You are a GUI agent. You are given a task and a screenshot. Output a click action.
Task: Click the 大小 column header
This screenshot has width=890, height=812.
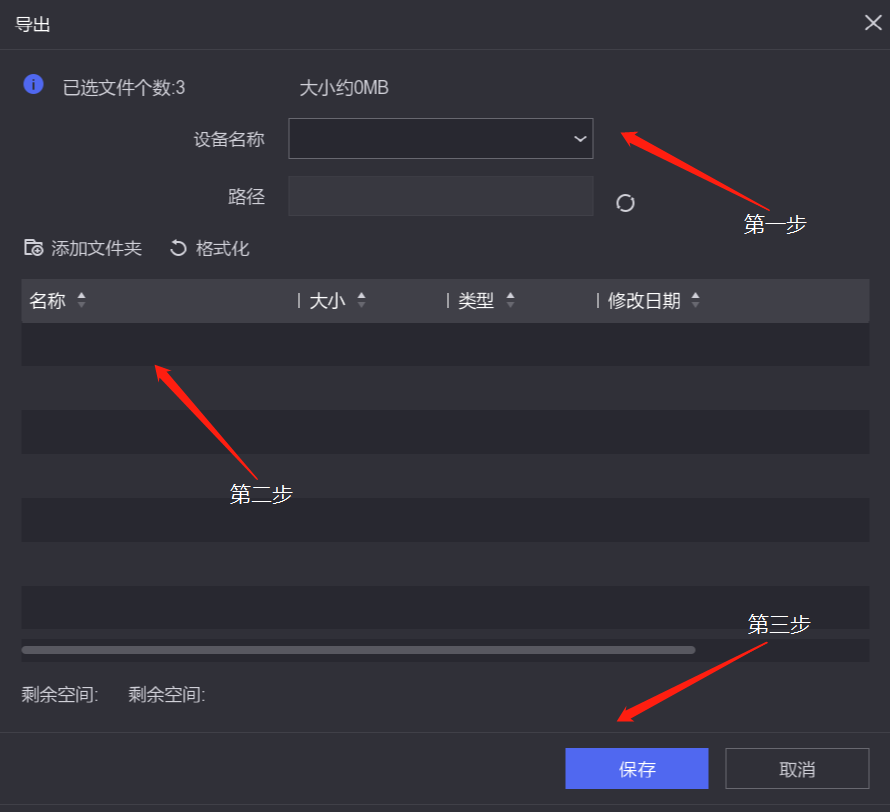pyautogui.click(x=330, y=300)
